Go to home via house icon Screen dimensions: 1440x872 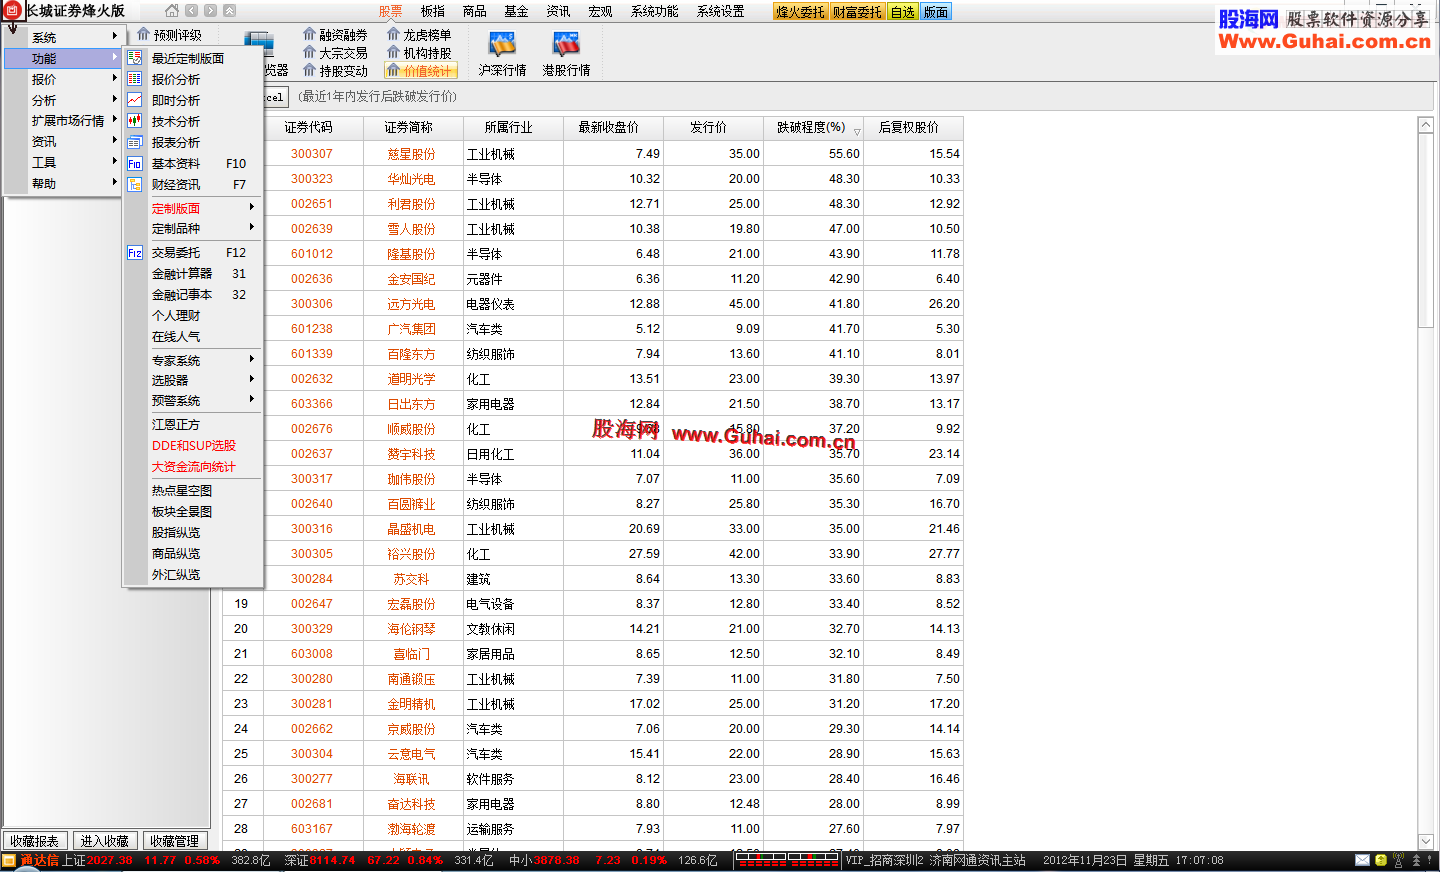172,11
